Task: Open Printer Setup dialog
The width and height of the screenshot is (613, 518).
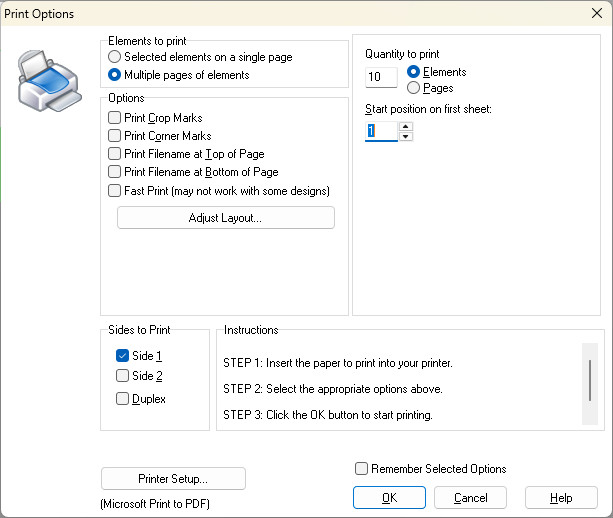Action: (x=173, y=479)
